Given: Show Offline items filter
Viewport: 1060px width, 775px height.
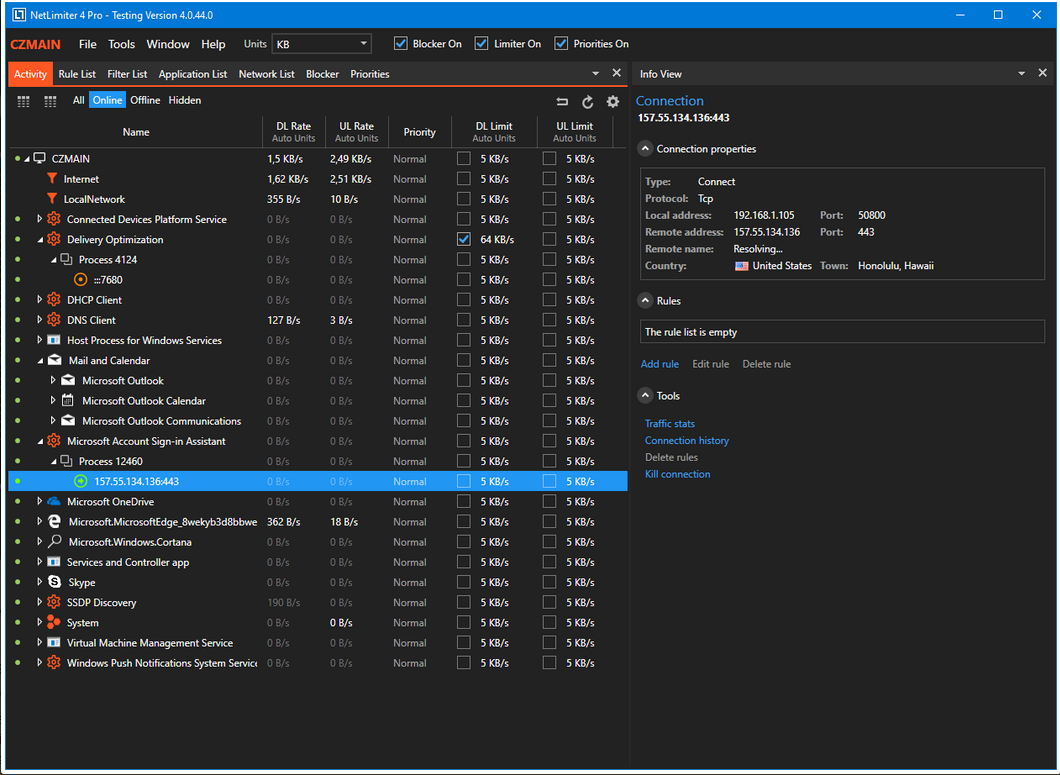Looking at the screenshot, I should (x=145, y=100).
